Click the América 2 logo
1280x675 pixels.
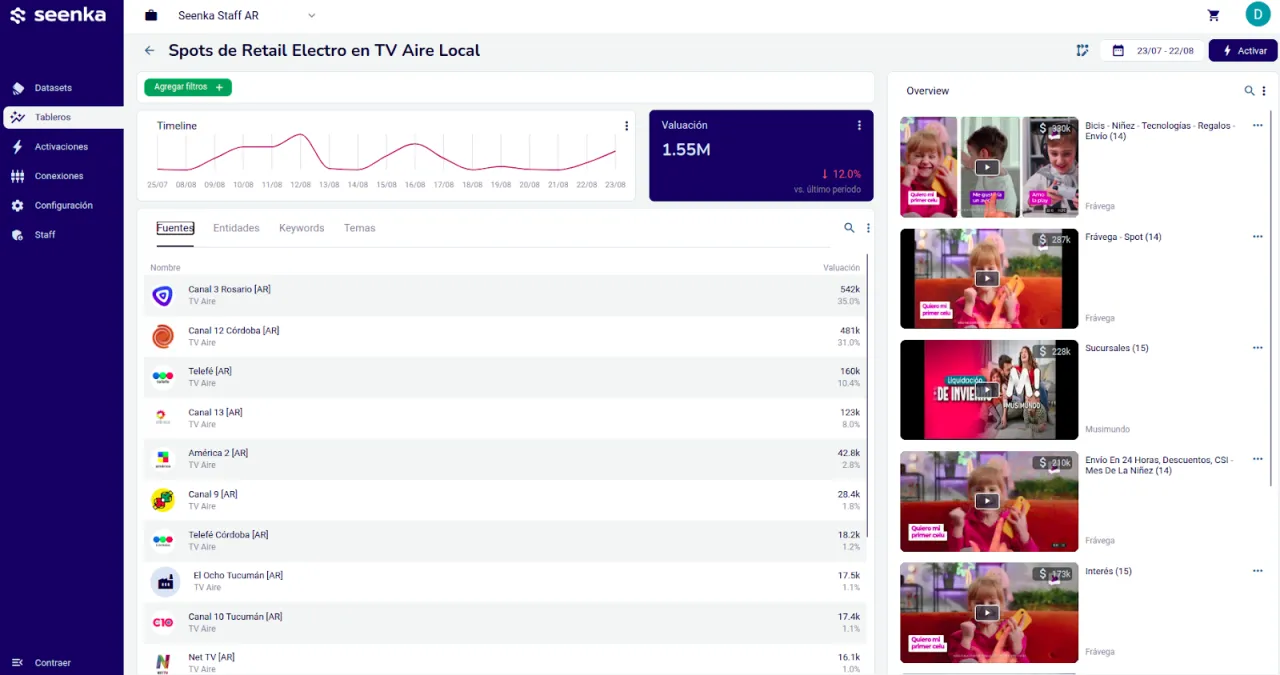[x=162, y=459]
